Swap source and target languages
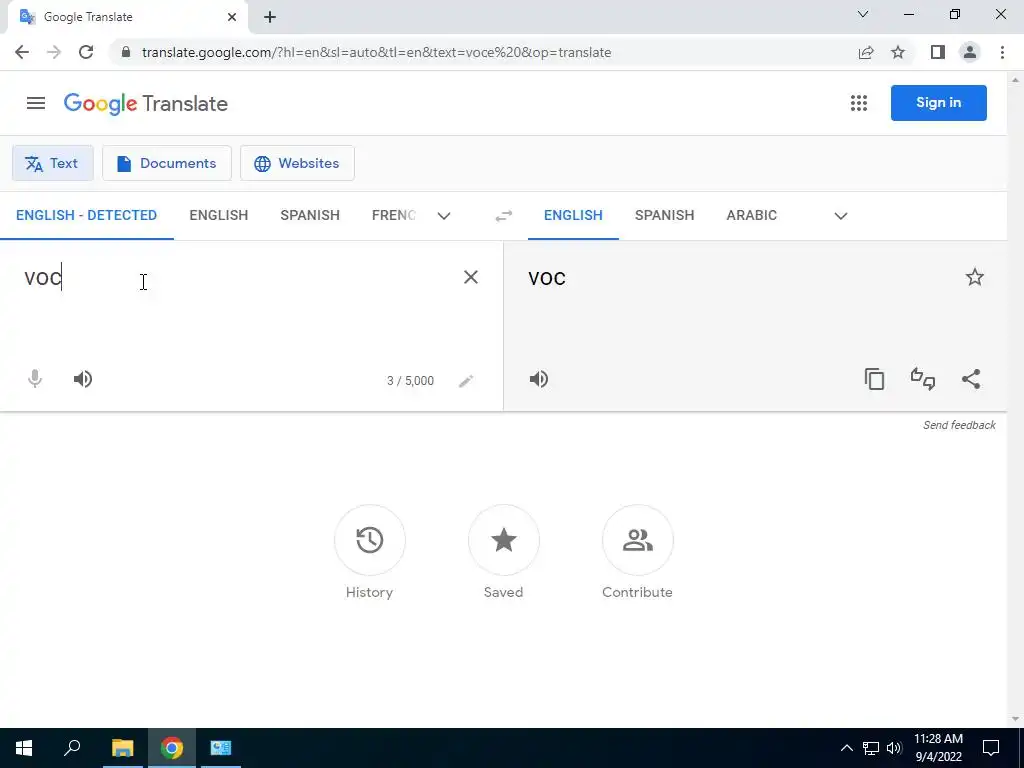 tap(504, 216)
